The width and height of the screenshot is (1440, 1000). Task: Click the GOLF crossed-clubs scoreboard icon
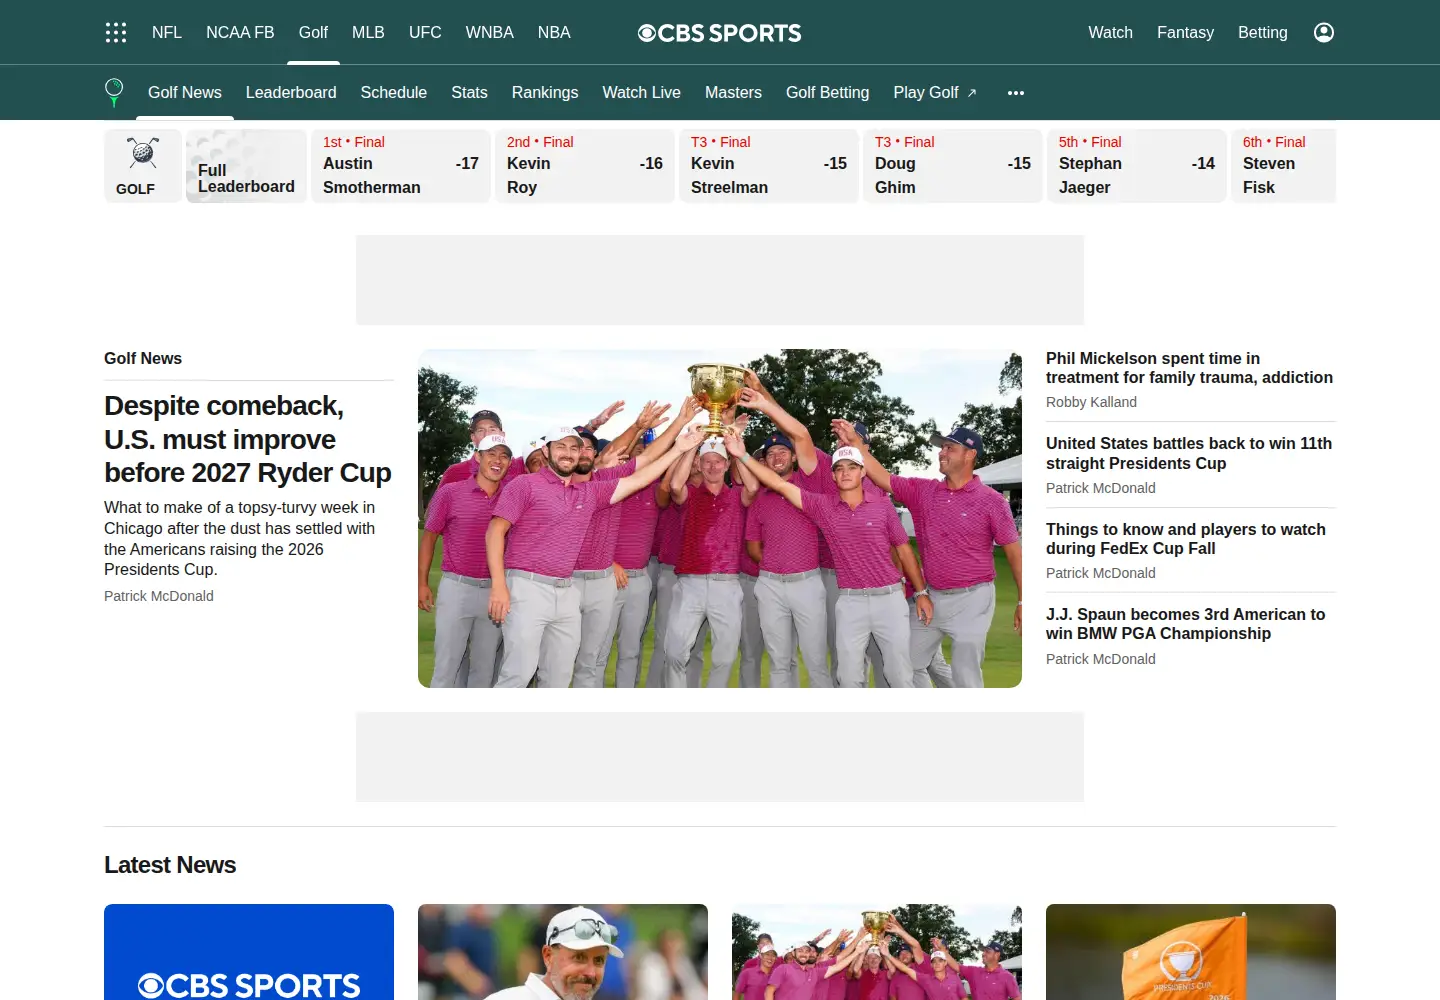pos(143,166)
